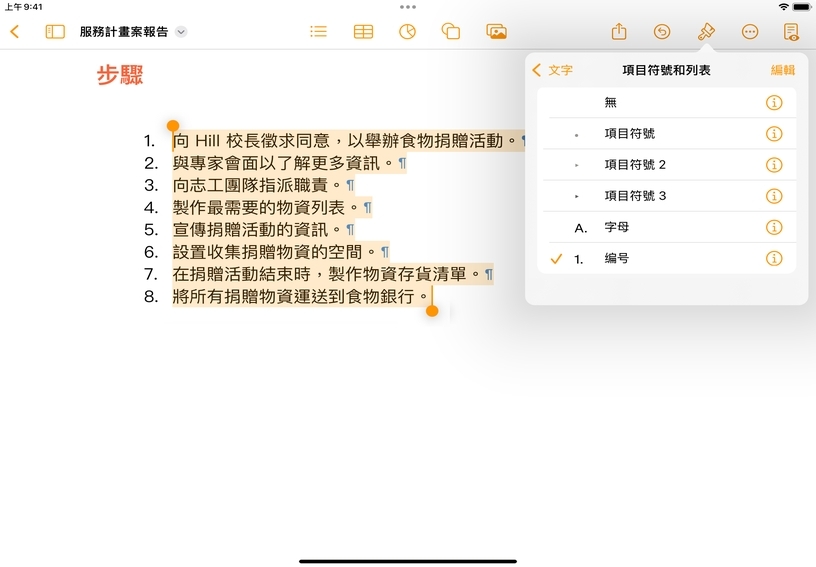This screenshot has width=816, height=567.
Task: Select 無 list style
Action: (x=611, y=103)
